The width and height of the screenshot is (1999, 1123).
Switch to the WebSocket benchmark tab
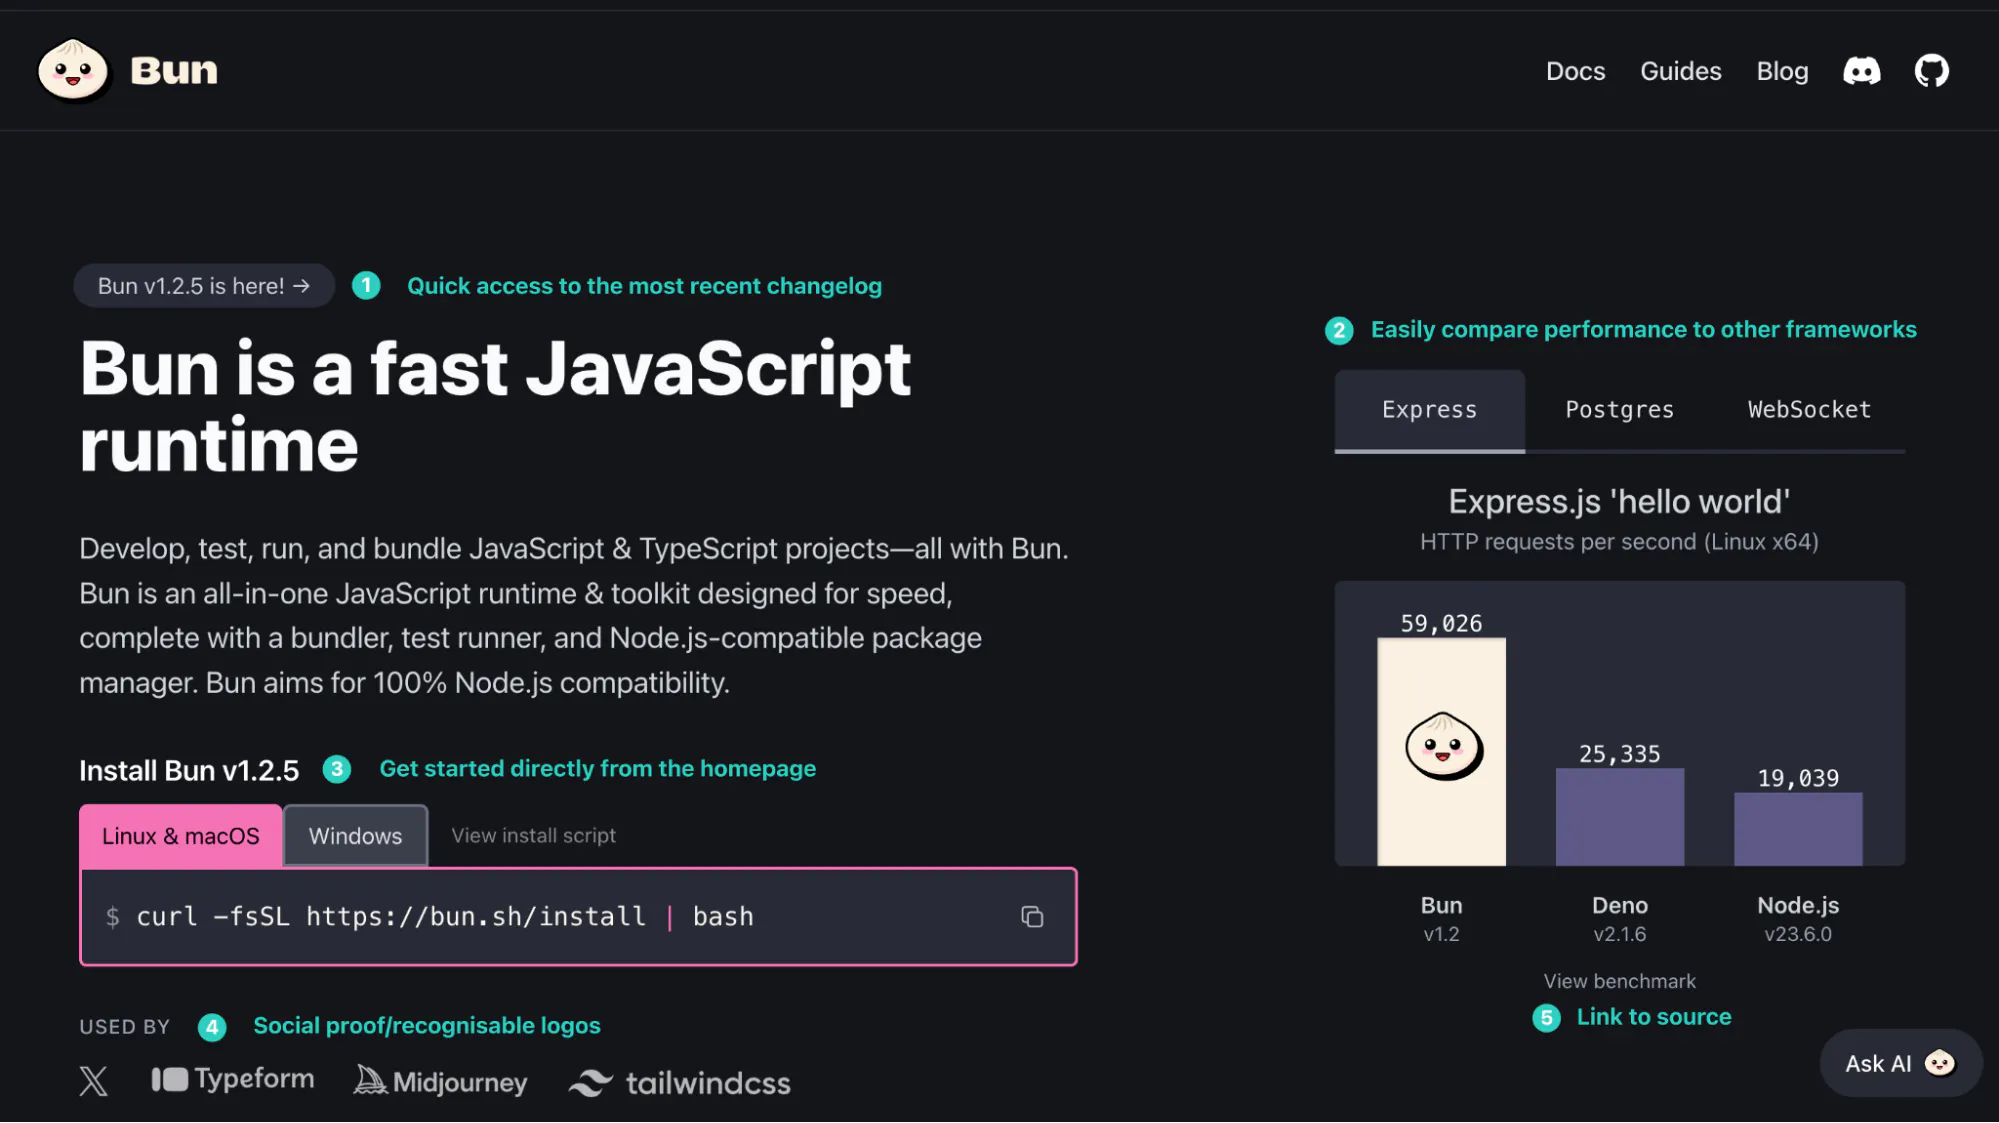click(1809, 410)
